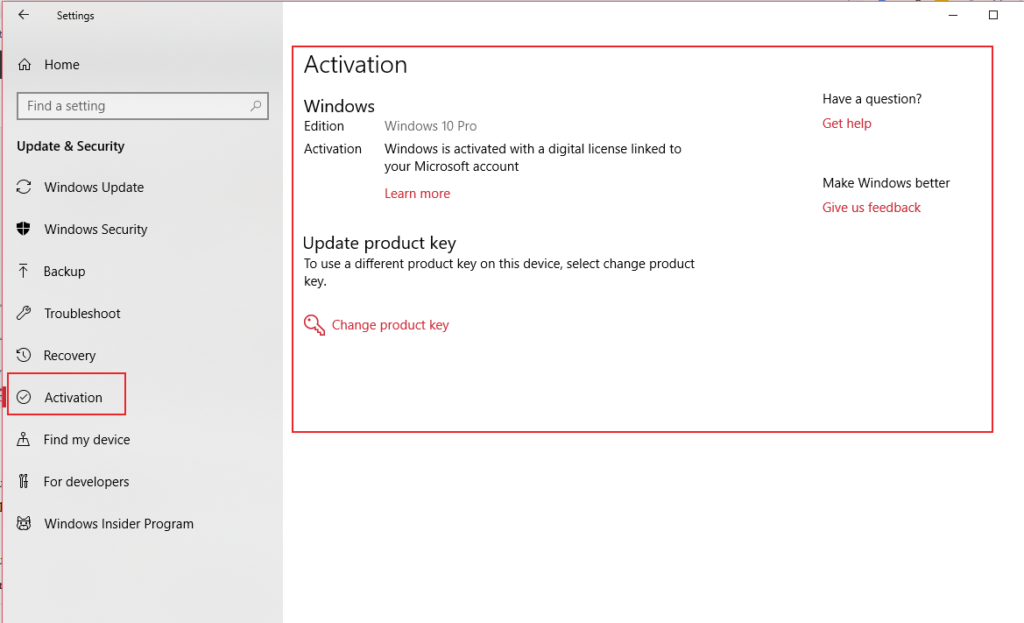Click the search magnifier in the settings search box

click(258, 106)
